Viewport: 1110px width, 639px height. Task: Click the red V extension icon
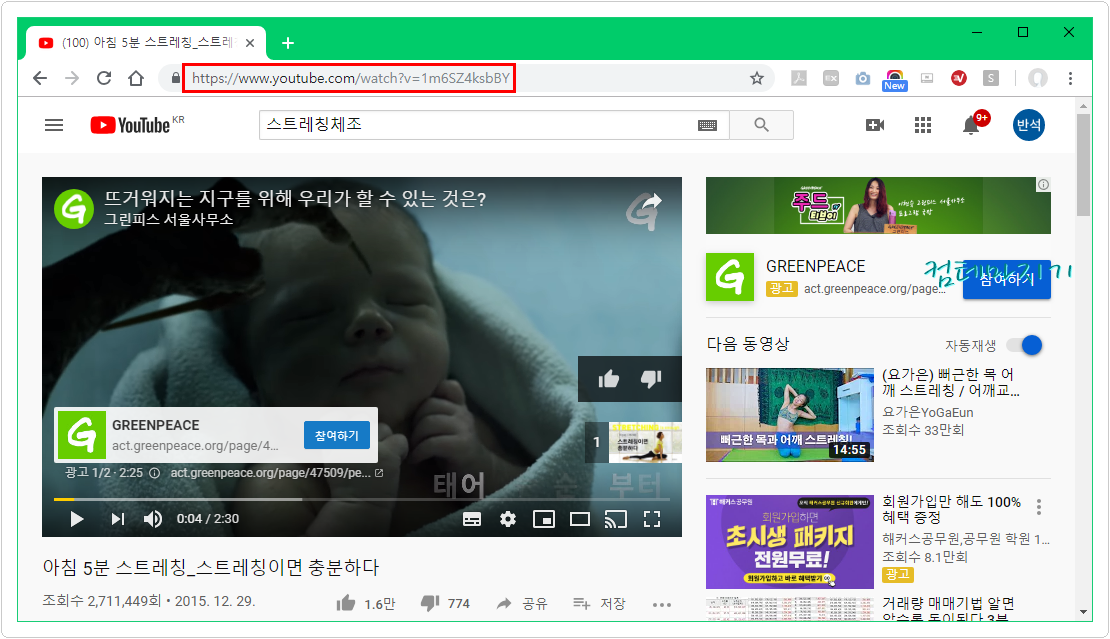(x=959, y=79)
